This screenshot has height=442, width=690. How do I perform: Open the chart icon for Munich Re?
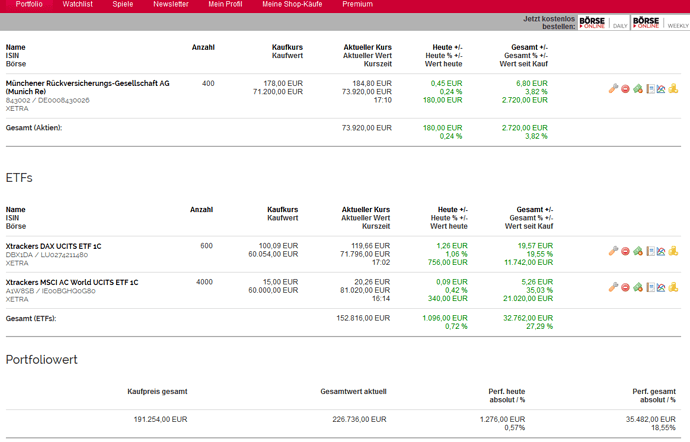661,89
